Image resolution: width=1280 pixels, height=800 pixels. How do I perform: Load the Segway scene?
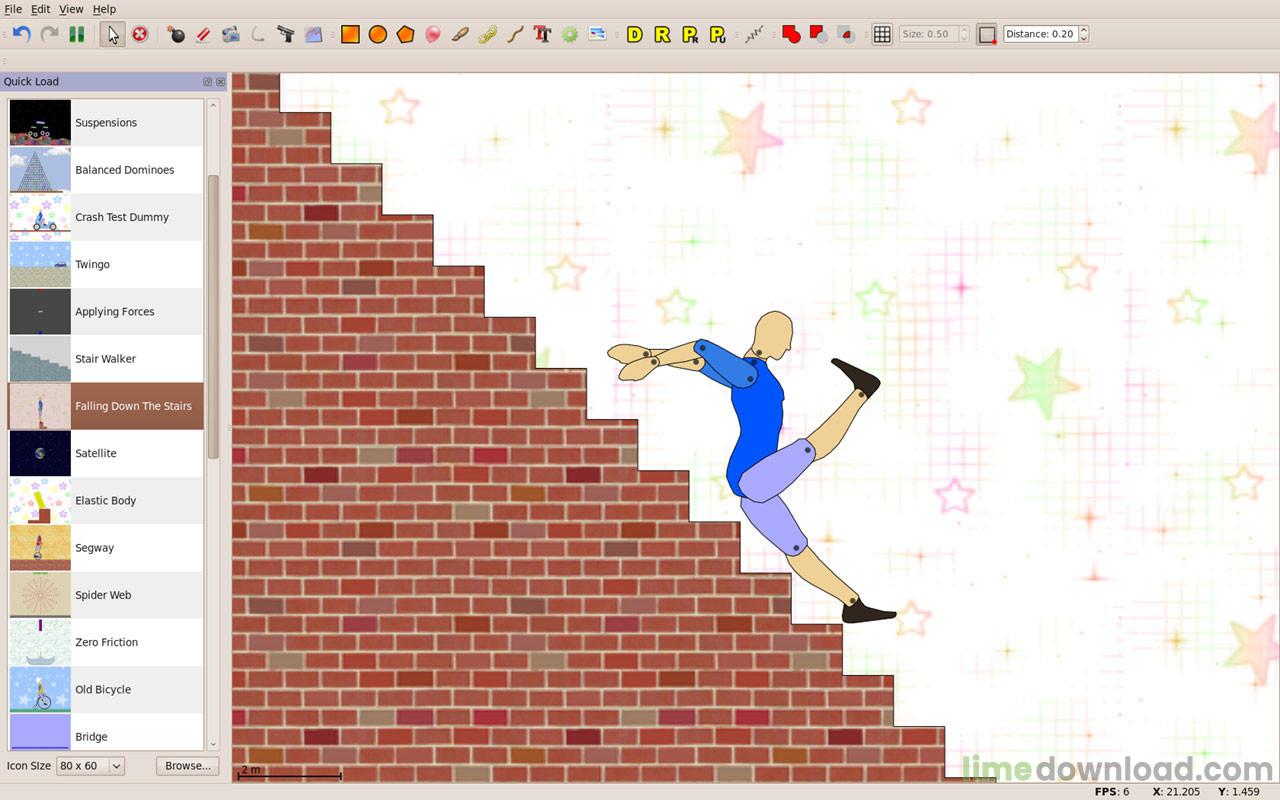point(106,548)
